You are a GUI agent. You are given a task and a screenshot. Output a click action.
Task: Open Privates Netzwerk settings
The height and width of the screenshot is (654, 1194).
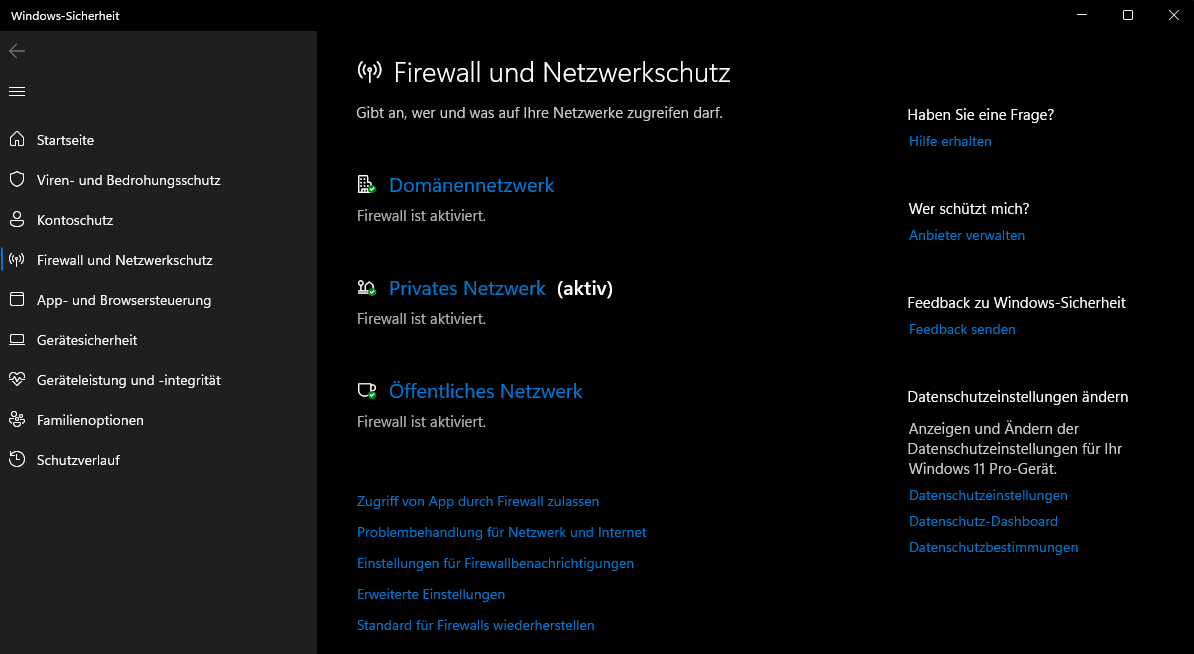tap(467, 288)
